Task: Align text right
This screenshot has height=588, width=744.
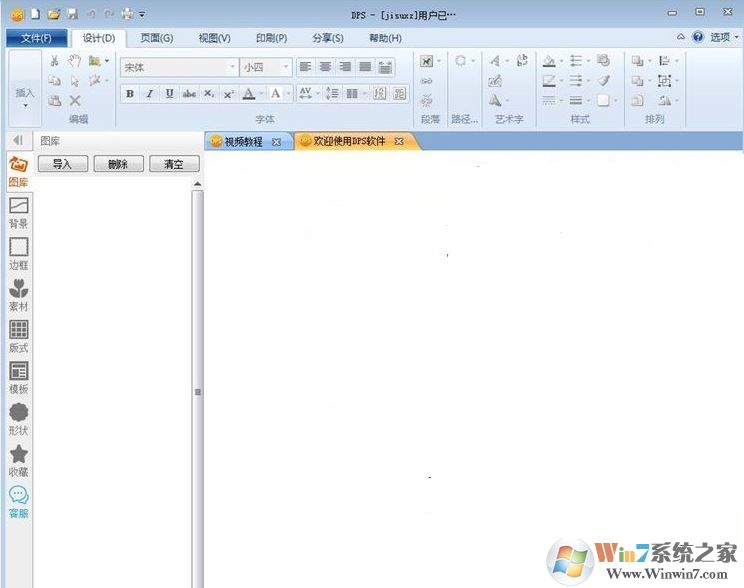Action: point(345,67)
